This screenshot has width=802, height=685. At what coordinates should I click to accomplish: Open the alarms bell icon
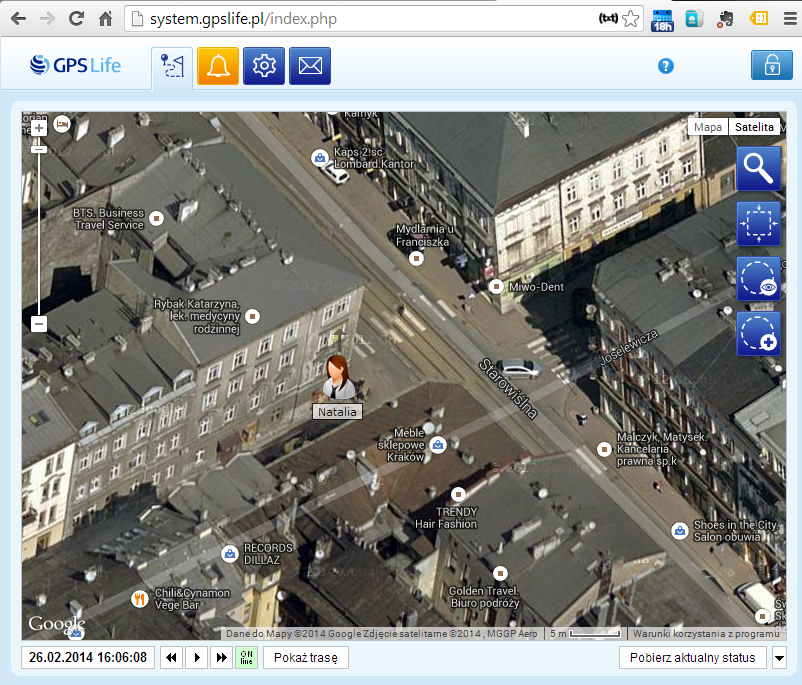tap(218, 66)
